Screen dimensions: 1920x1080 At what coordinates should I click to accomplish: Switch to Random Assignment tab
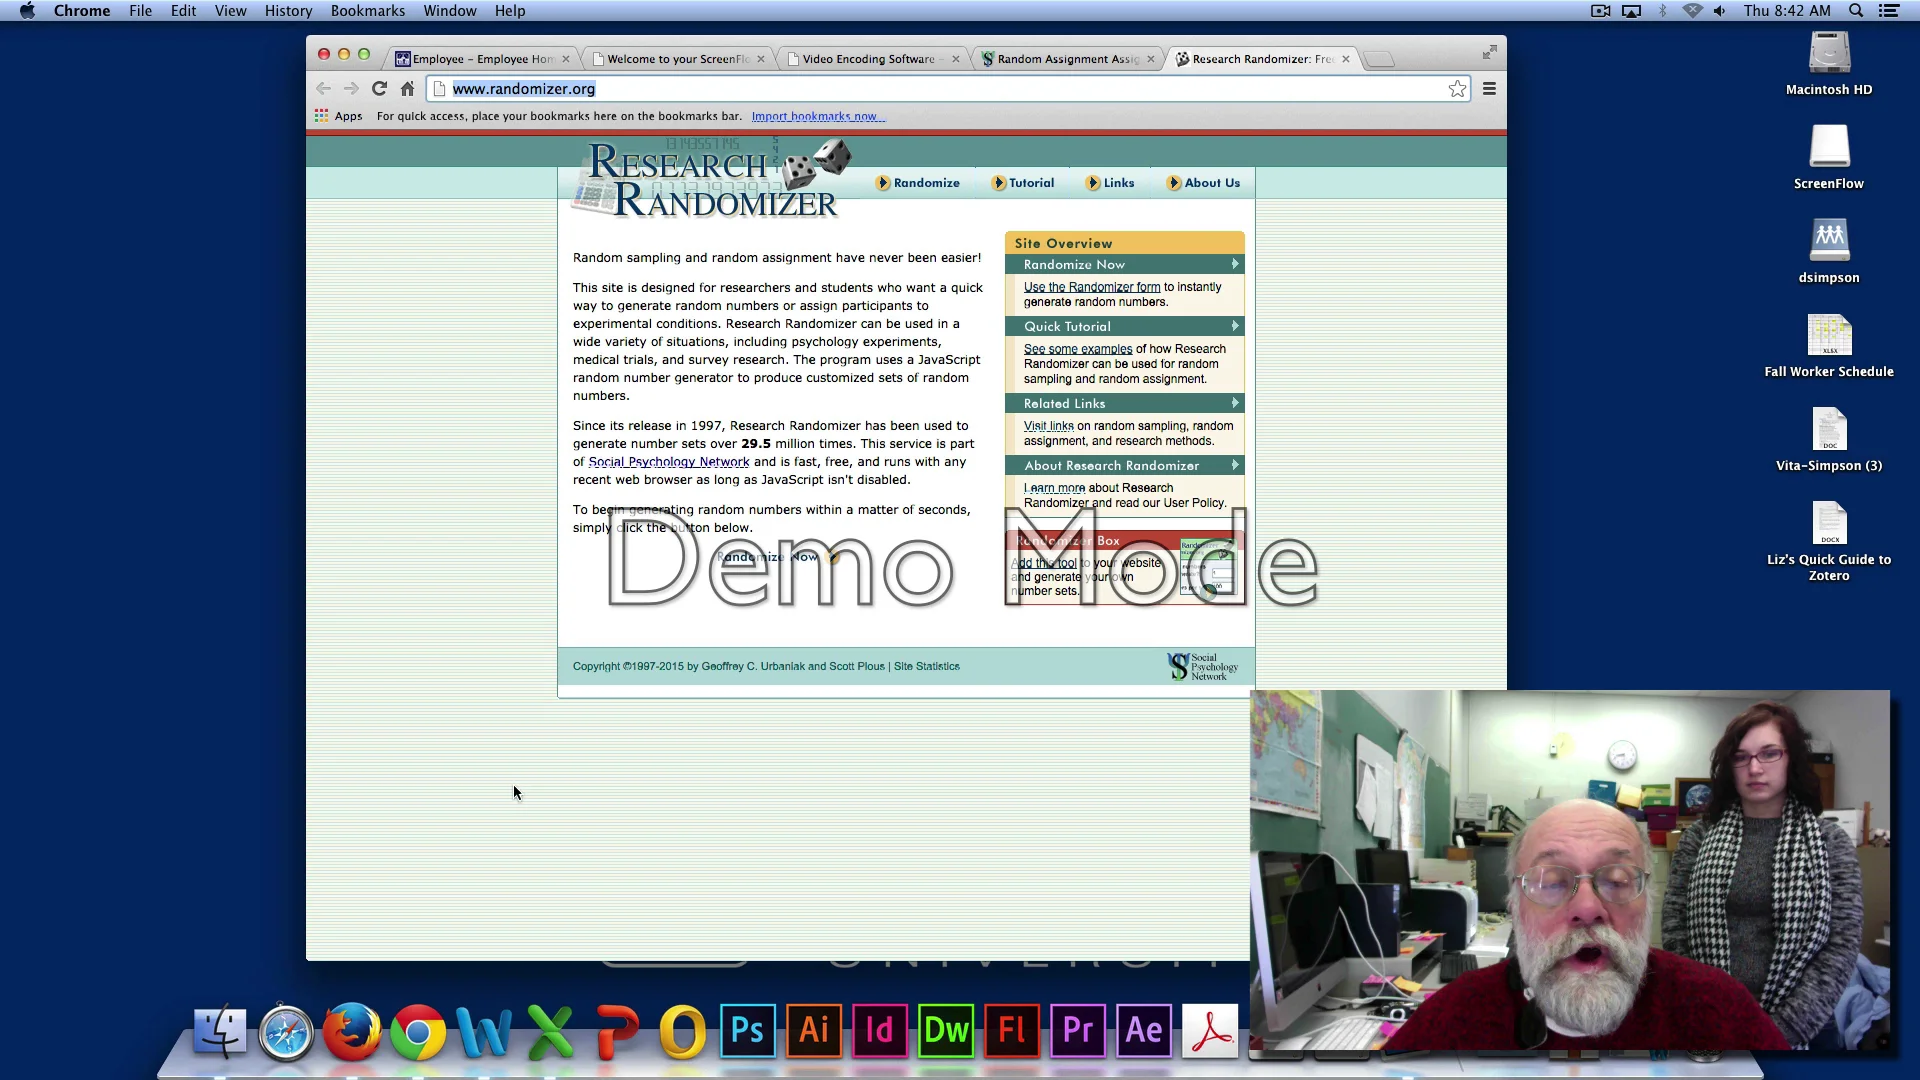1067,59
